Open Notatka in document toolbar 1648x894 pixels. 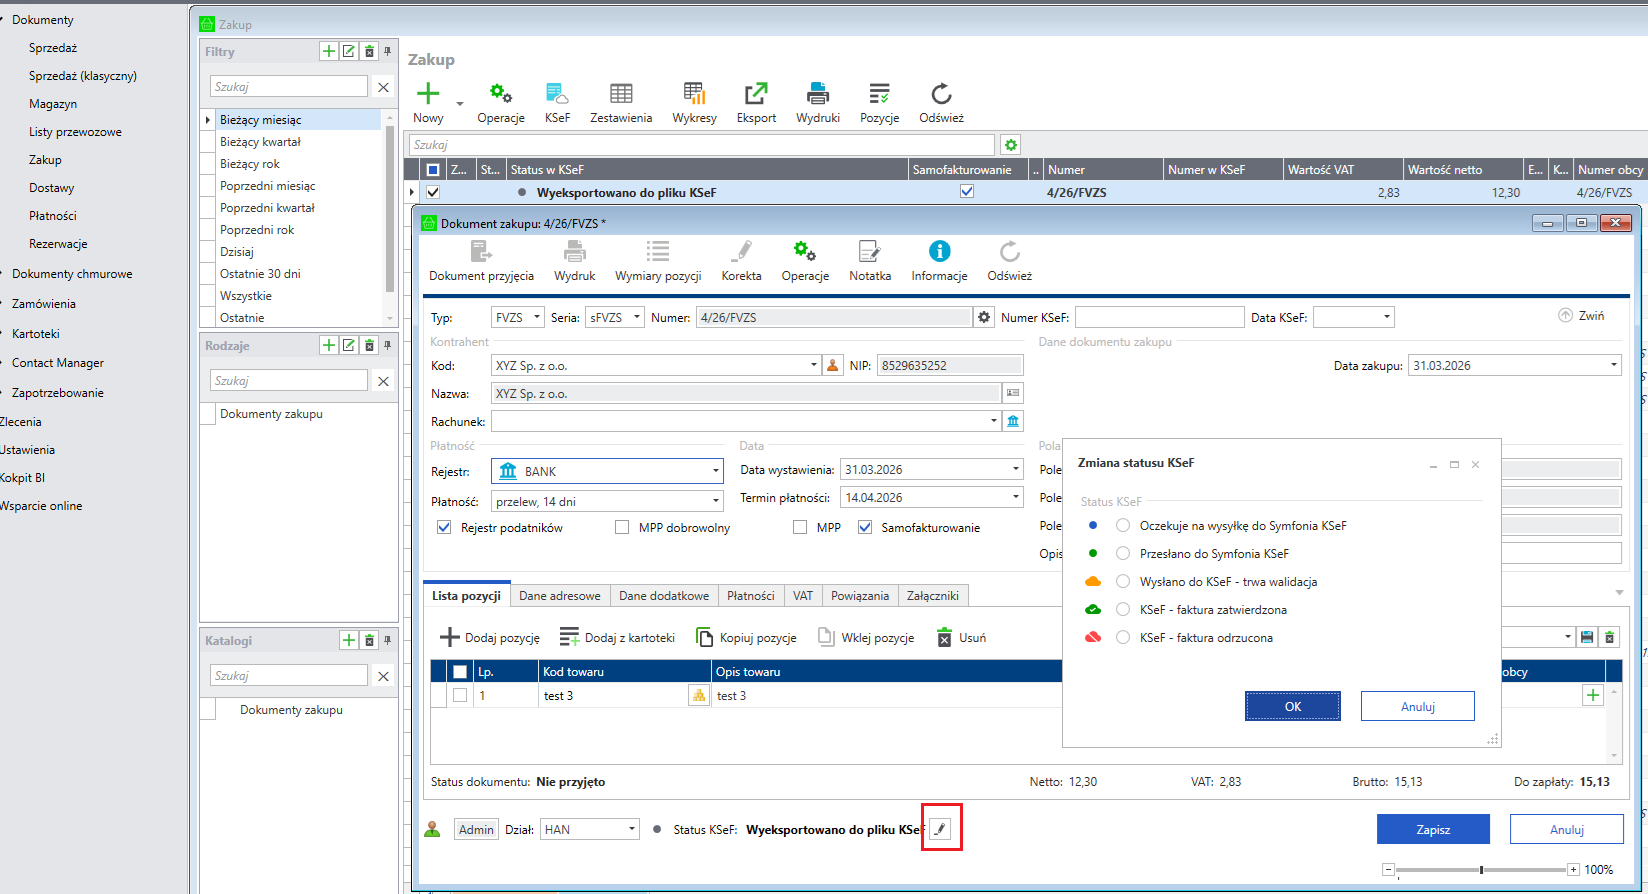869,251
